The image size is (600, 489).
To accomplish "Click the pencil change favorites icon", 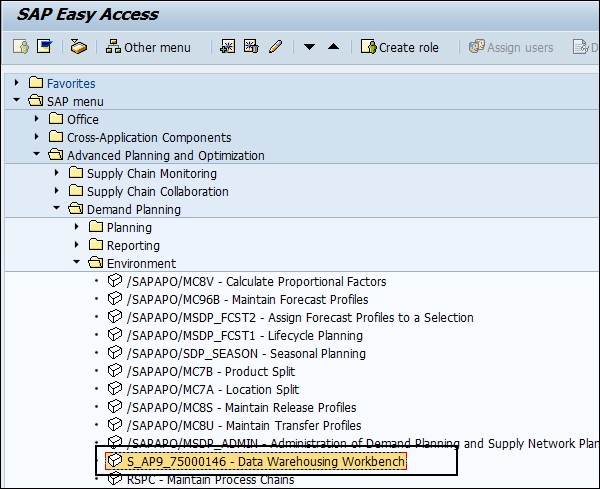I will point(275,47).
